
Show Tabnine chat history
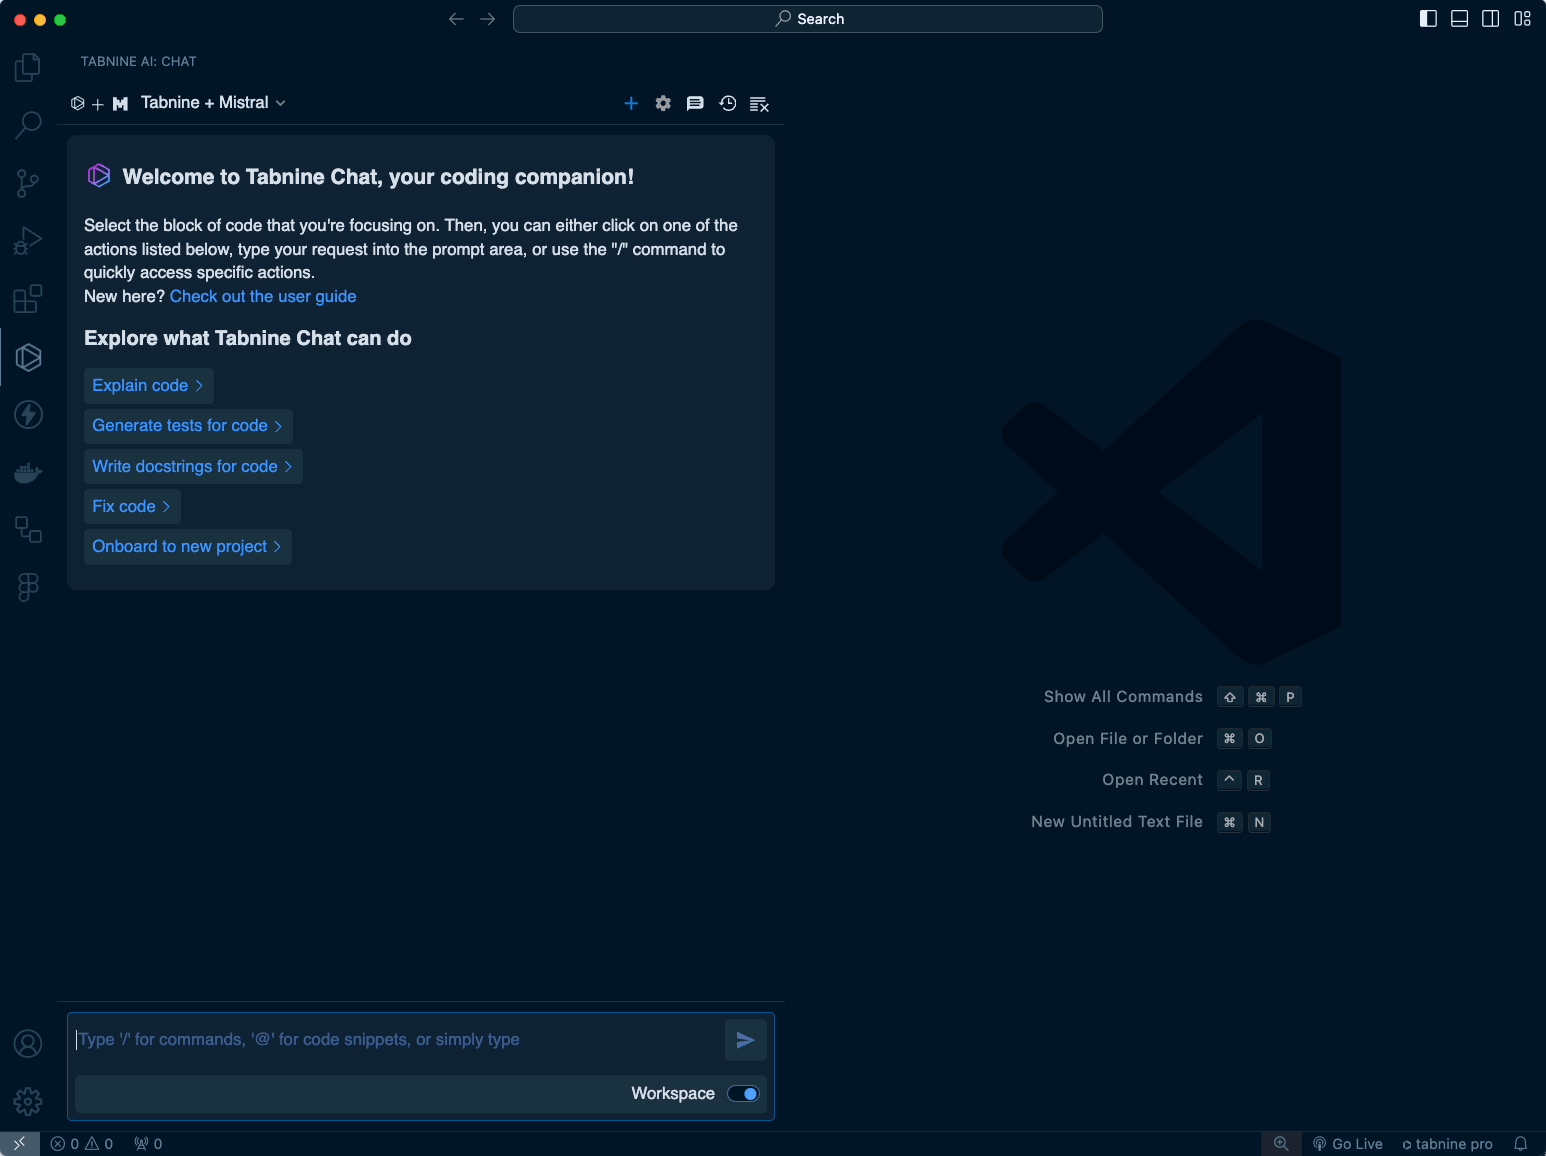point(728,103)
